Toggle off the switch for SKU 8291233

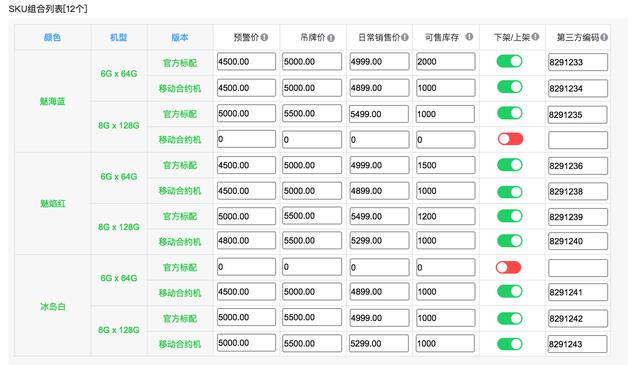(509, 61)
